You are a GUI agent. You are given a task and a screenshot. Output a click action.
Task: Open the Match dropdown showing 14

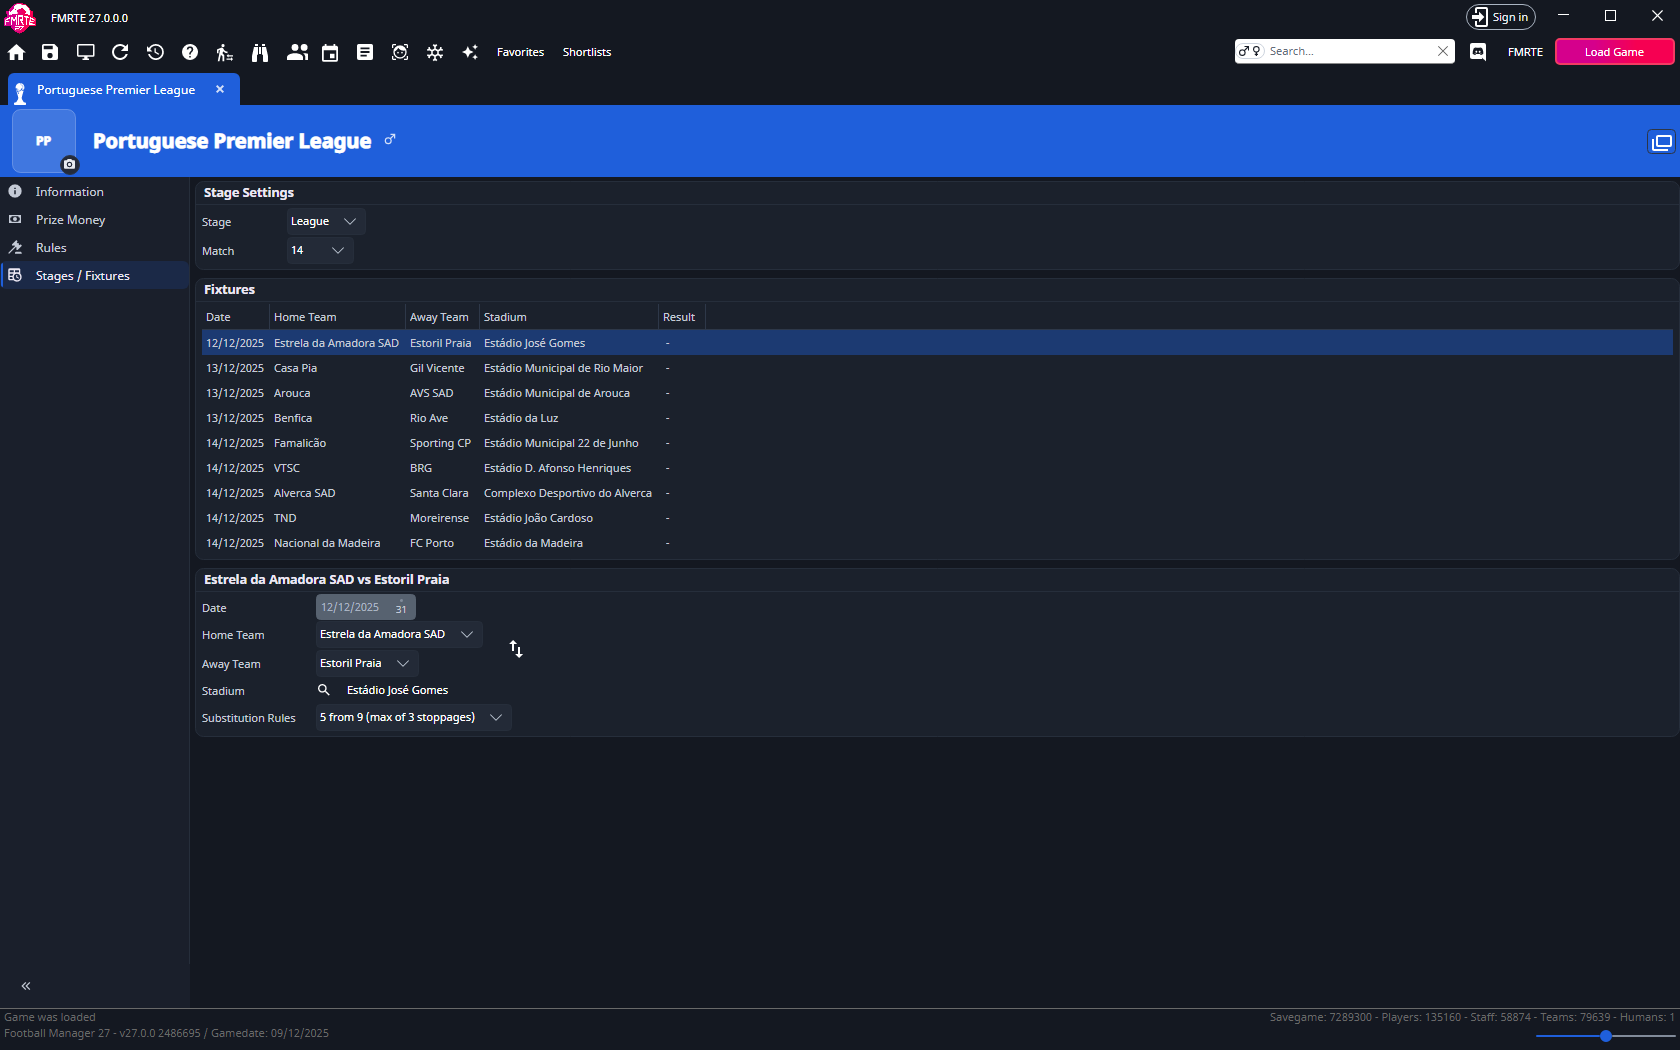click(x=319, y=250)
